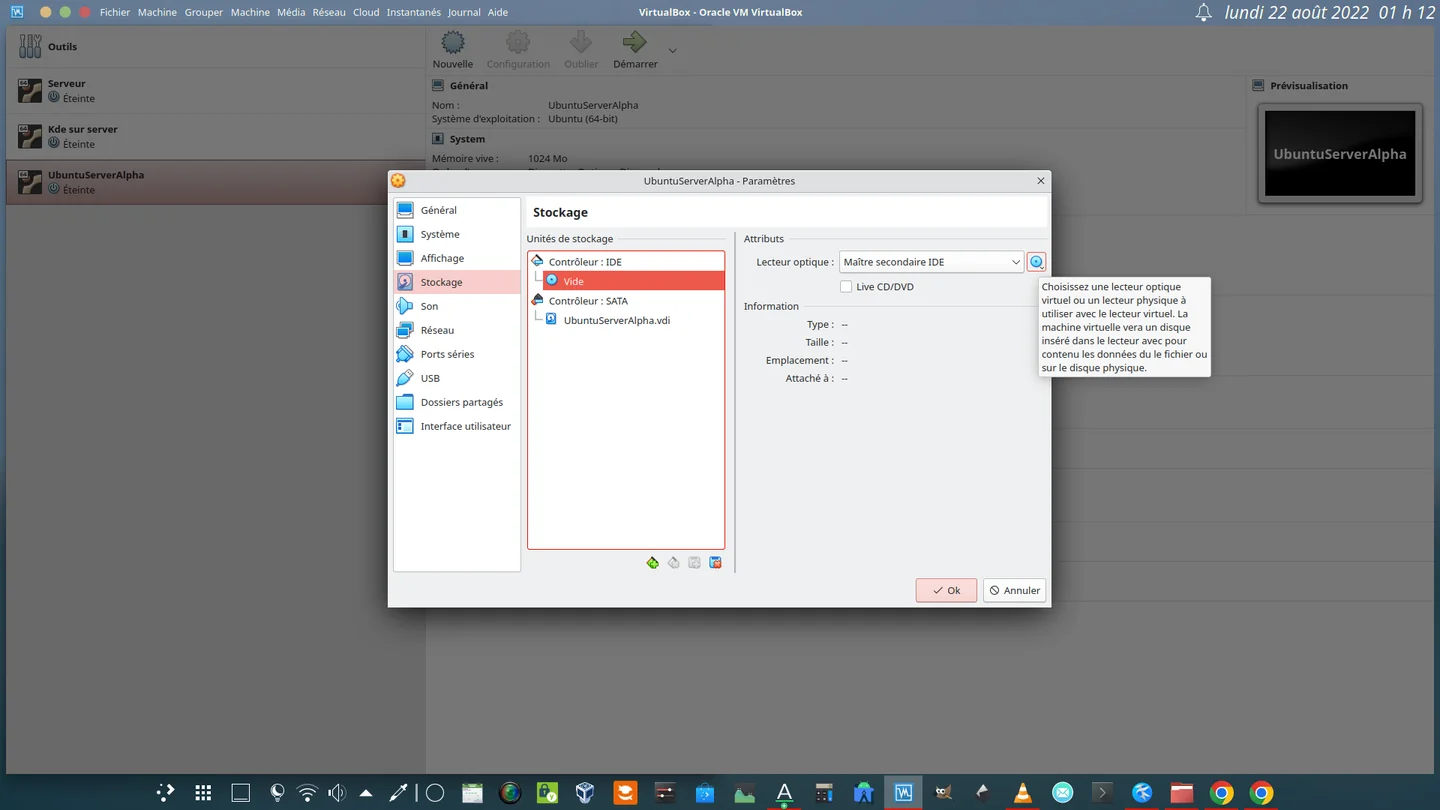This screenshot has width=1440, height=810.
Task: Open the Cloud menu
Action: [x=366, y=12]
